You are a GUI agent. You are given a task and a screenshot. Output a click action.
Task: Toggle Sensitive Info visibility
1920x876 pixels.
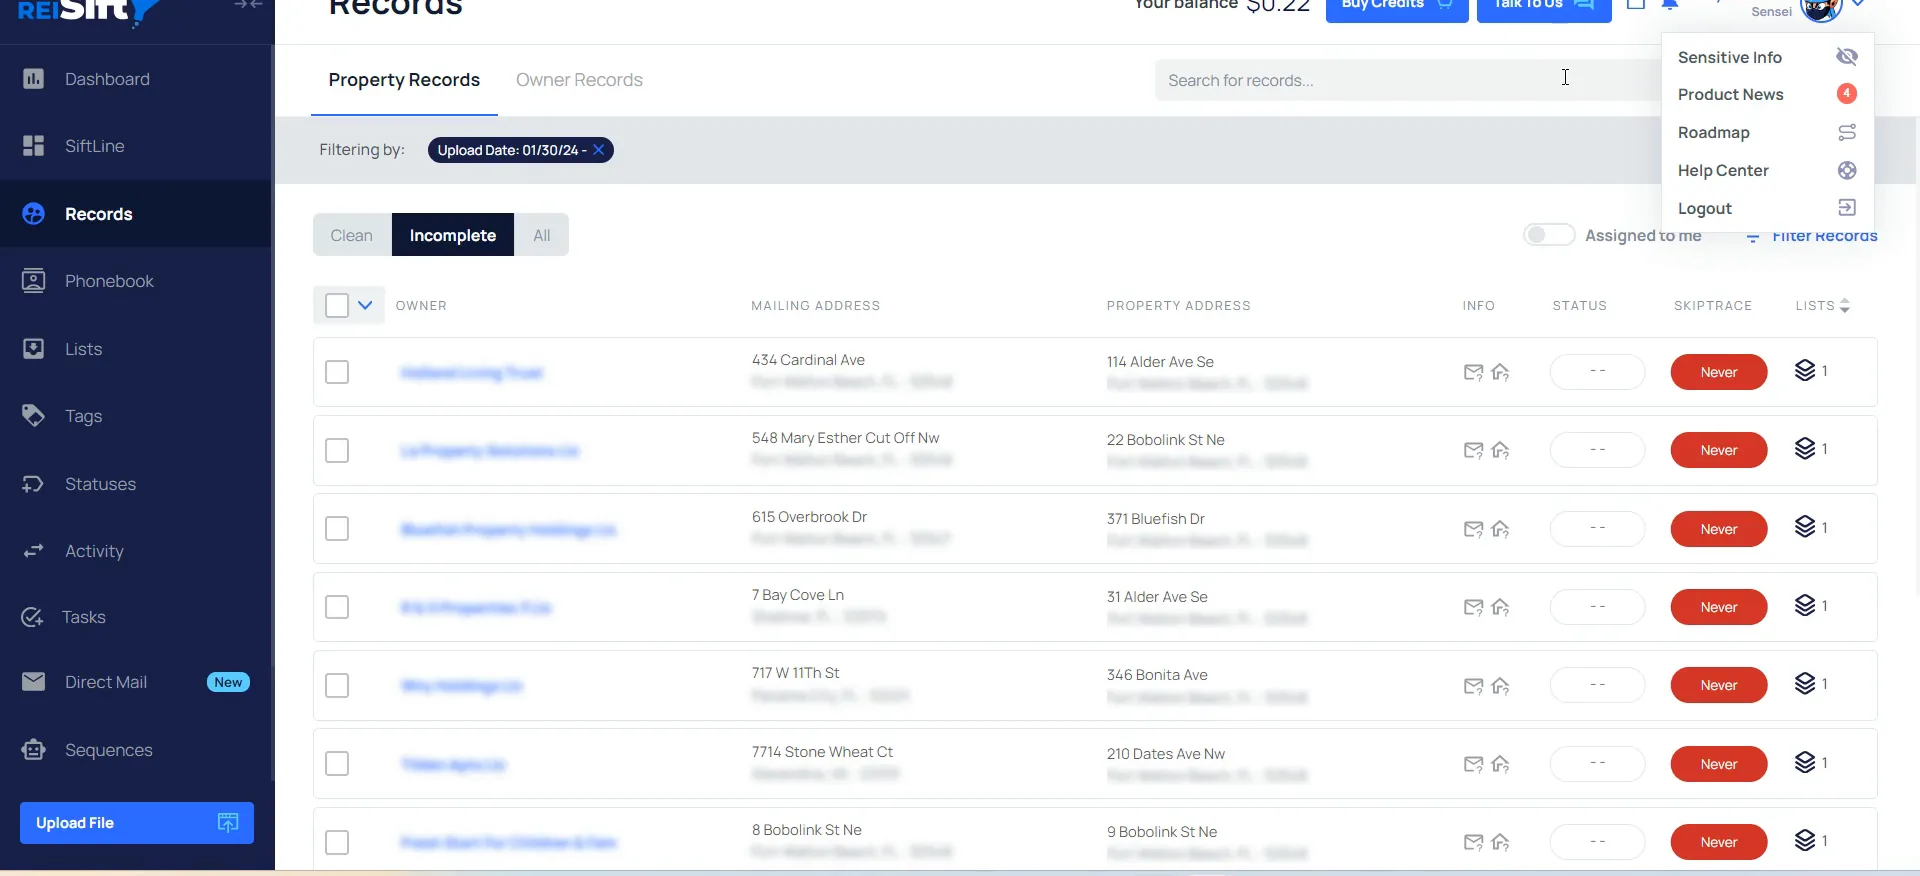click(1847, 57)
